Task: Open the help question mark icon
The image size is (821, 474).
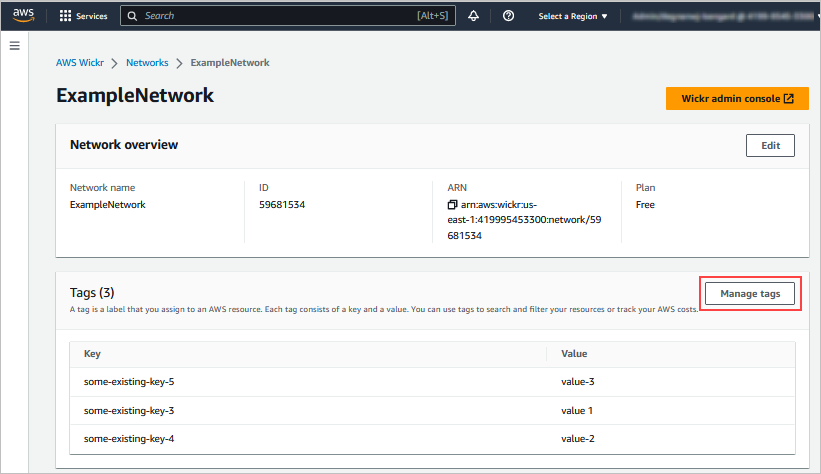Action: [508, 16]
